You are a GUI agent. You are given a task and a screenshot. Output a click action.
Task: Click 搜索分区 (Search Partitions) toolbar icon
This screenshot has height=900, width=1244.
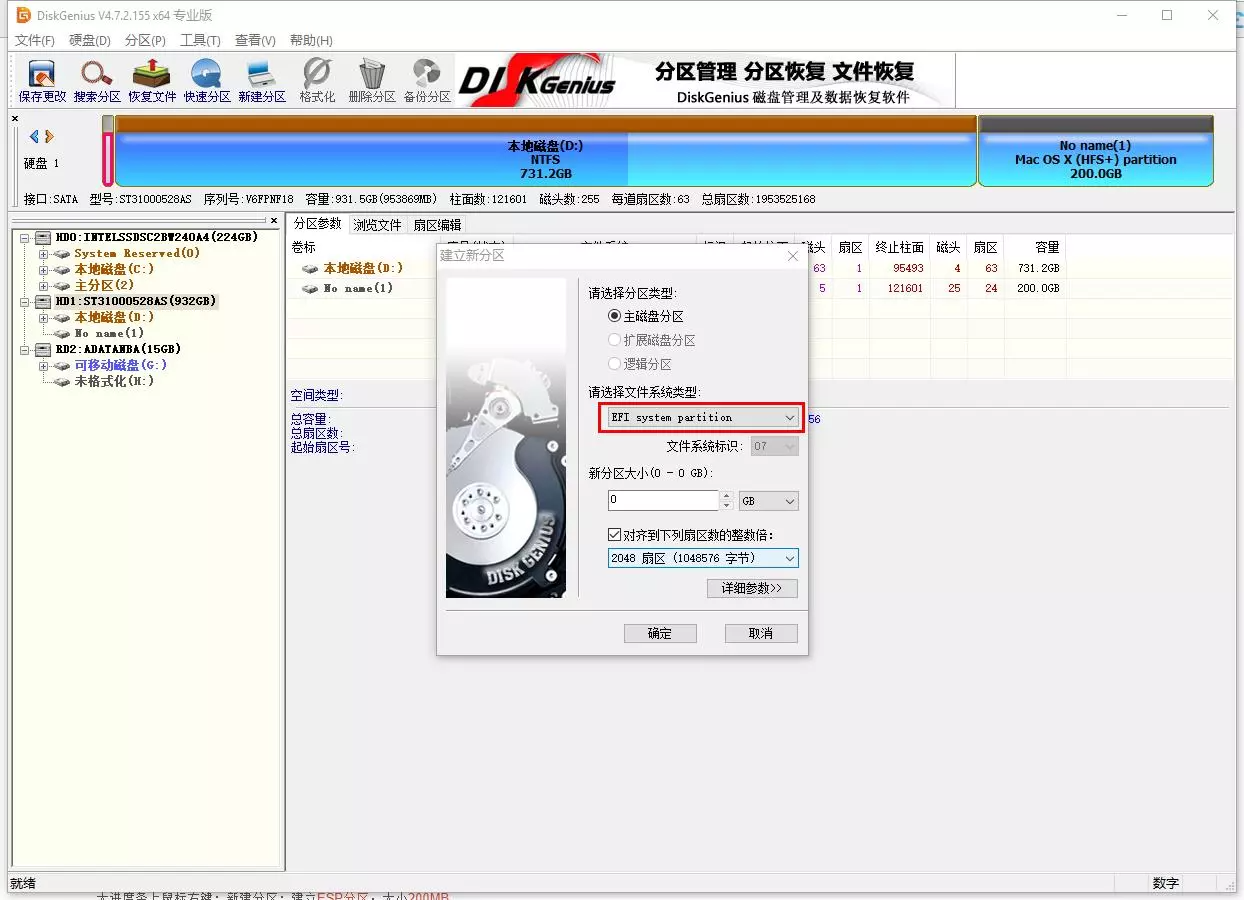click(97, 81)
